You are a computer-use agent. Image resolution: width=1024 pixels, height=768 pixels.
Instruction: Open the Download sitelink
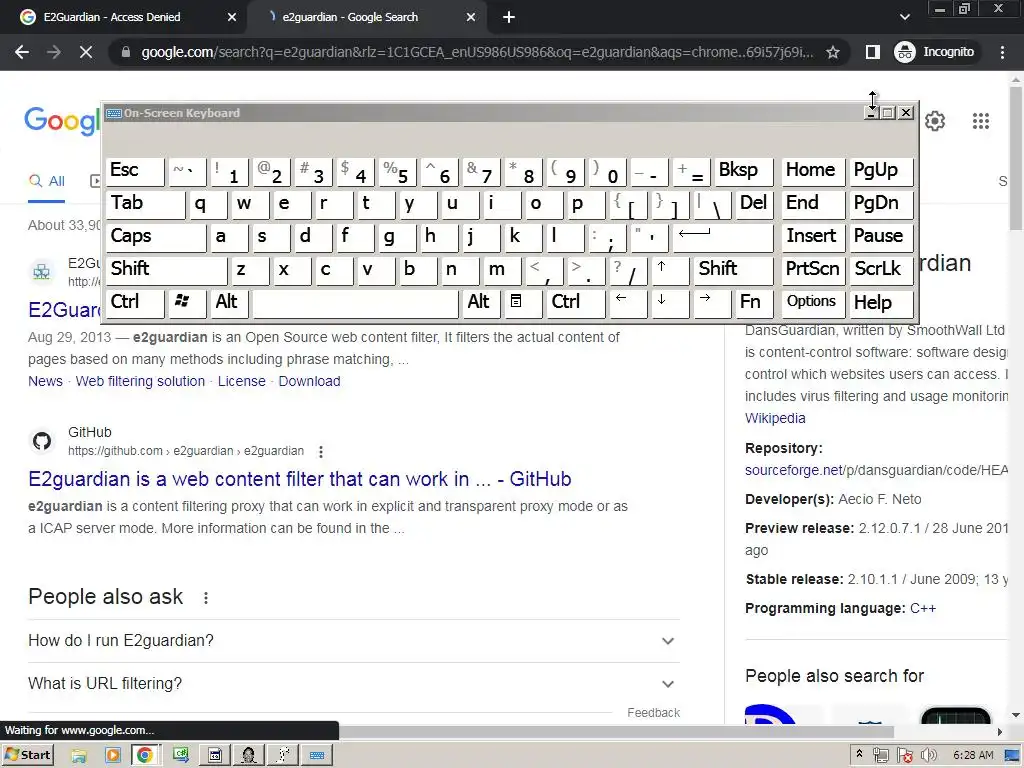(310, 381)
